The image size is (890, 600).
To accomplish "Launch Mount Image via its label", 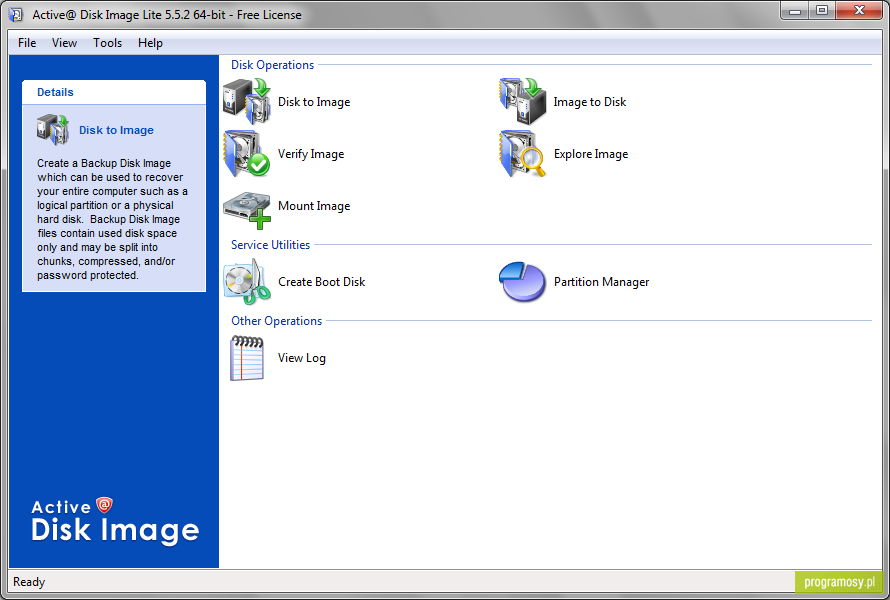I will point(314,206).
